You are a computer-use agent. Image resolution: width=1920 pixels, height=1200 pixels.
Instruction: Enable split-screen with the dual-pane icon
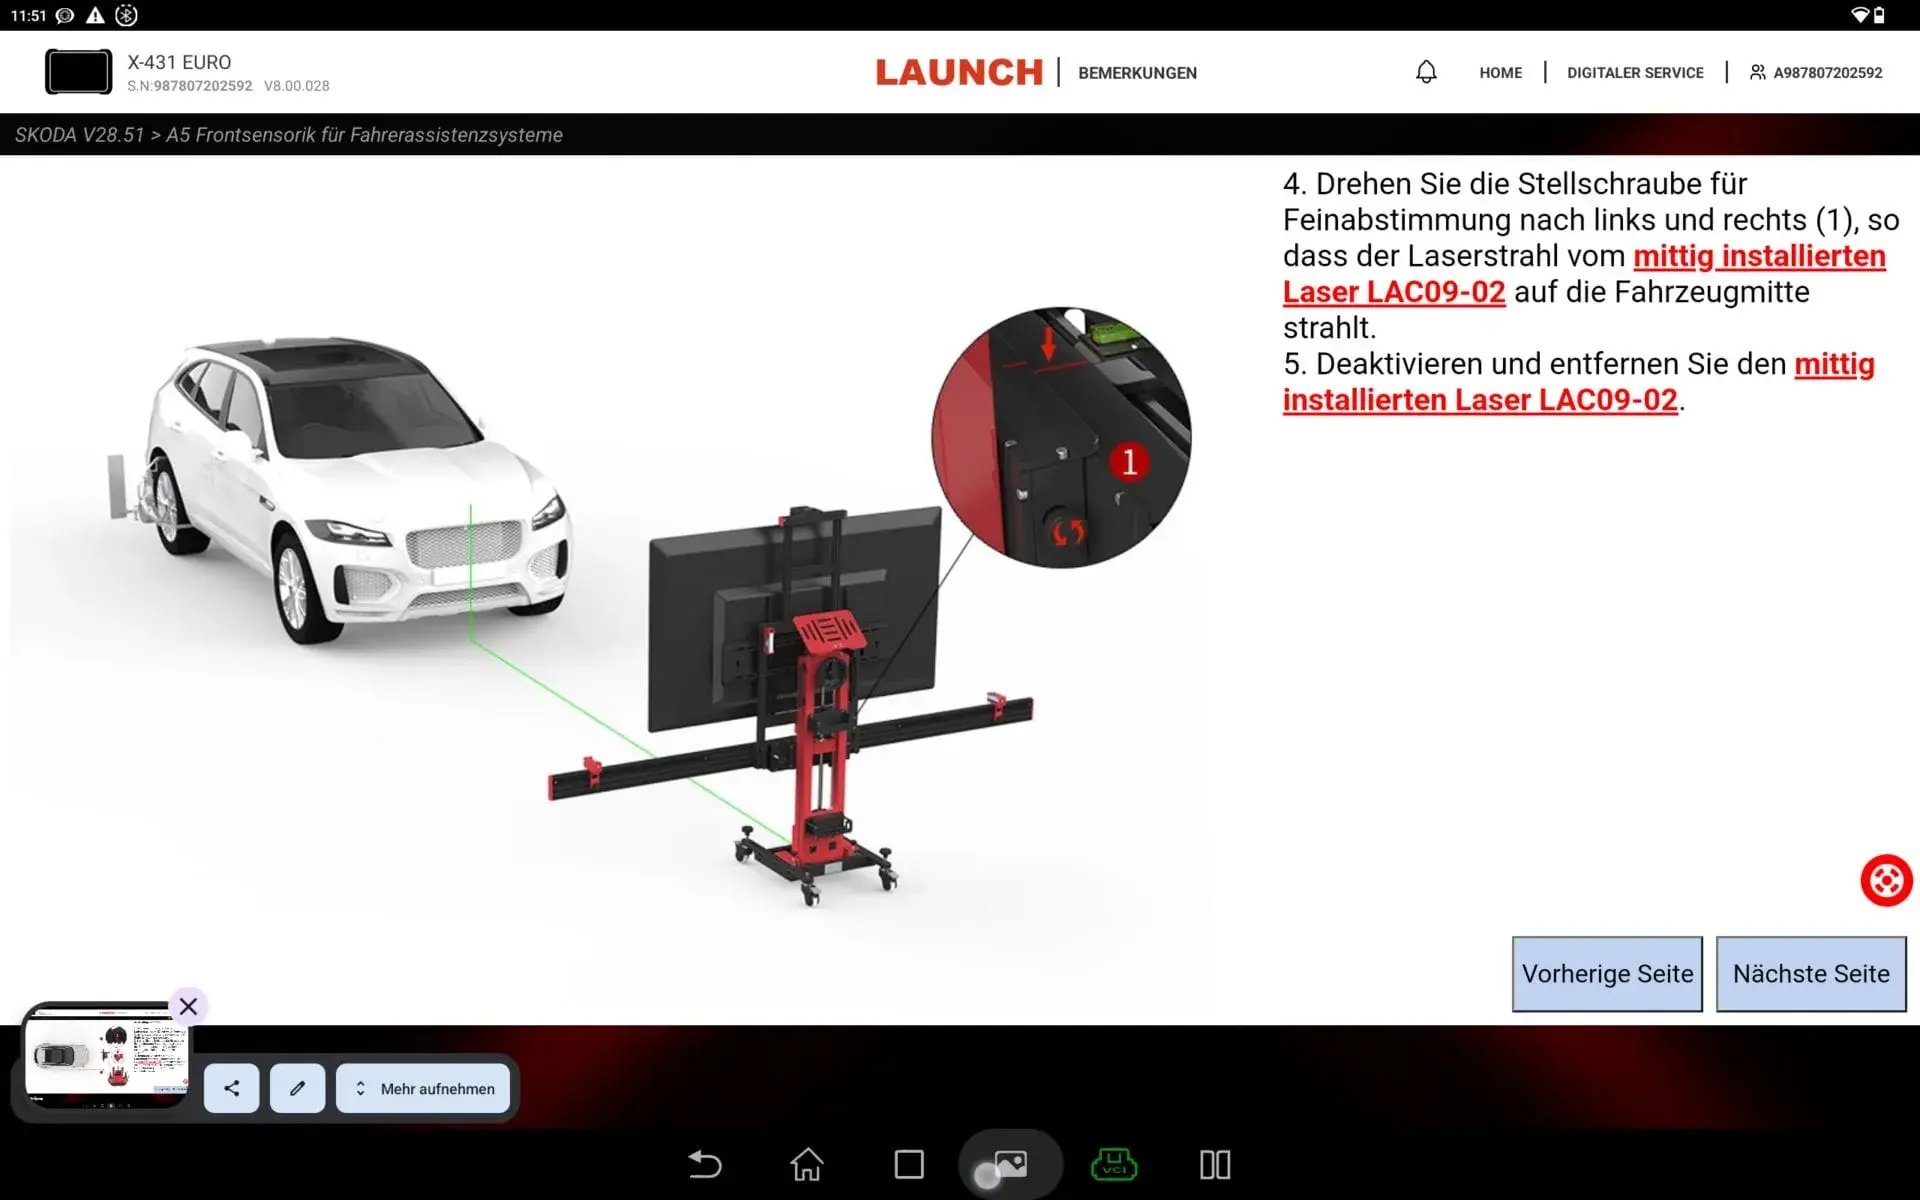[x=1214, y=1164]
